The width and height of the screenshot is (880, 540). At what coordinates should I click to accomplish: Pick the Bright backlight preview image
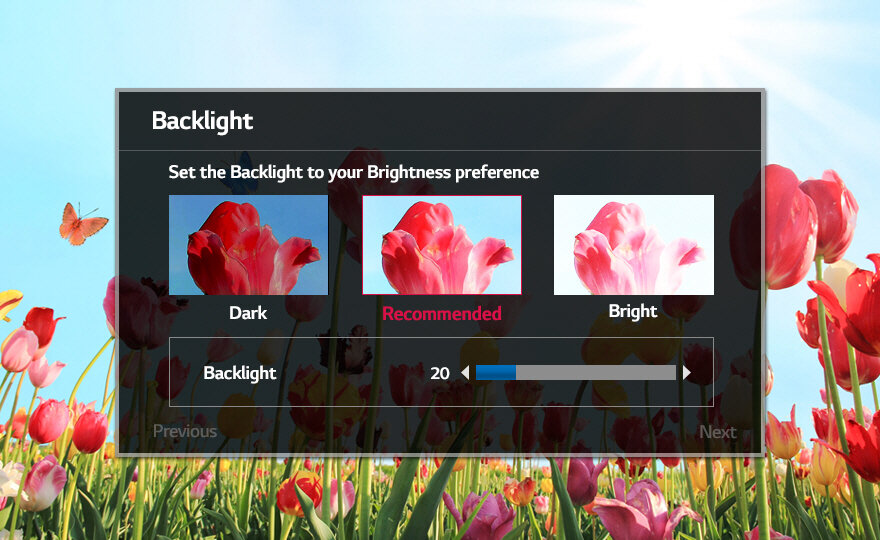634,245
